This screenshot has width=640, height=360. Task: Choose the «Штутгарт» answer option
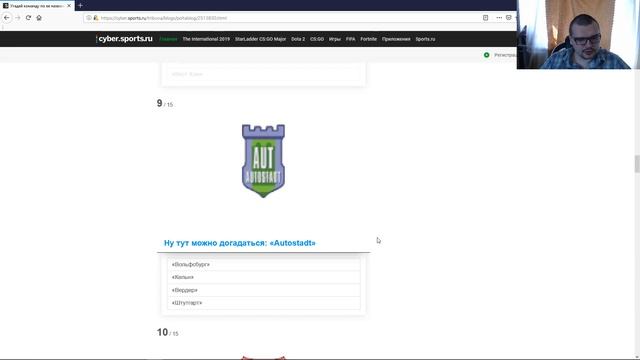264,303
